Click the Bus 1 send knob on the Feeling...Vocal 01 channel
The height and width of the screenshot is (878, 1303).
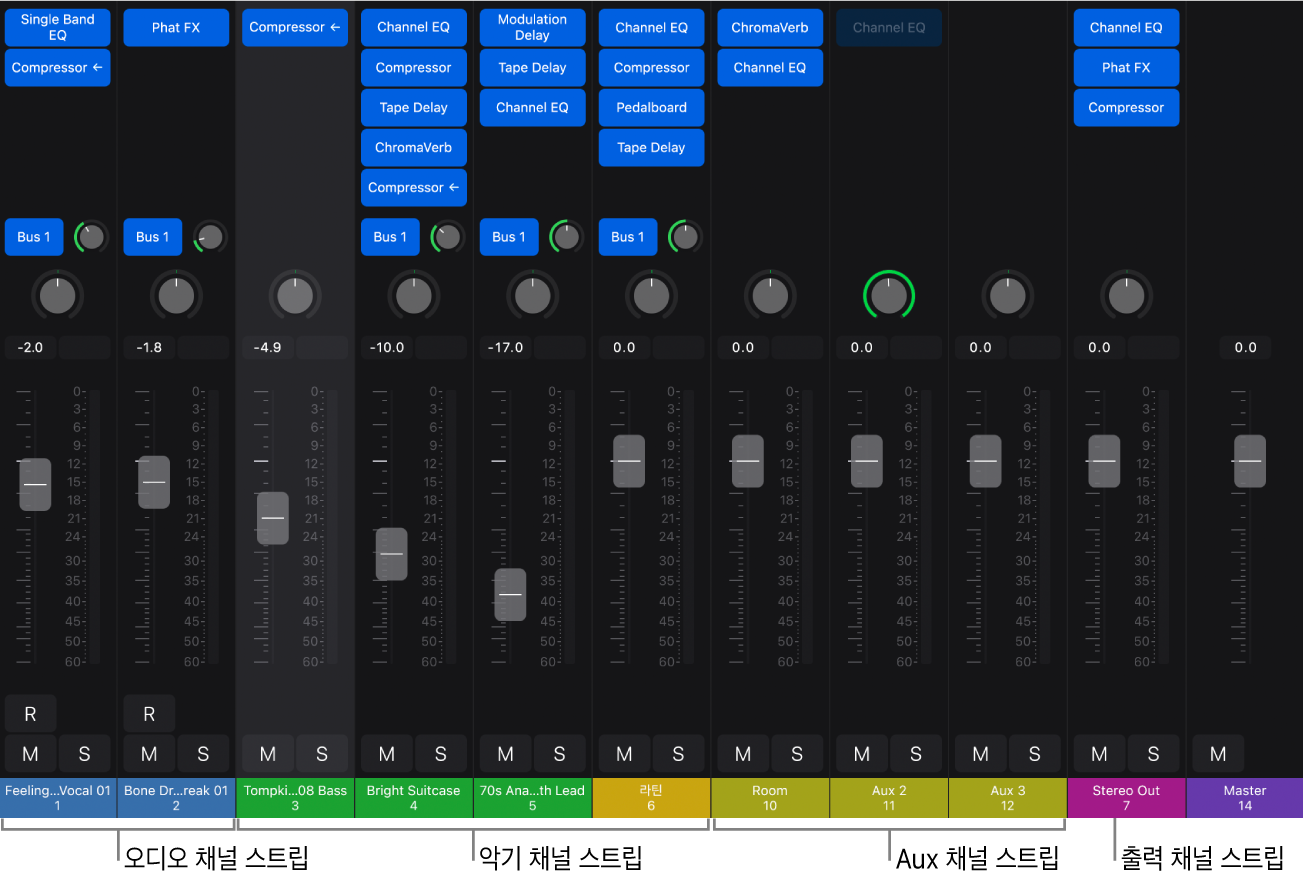91,237
